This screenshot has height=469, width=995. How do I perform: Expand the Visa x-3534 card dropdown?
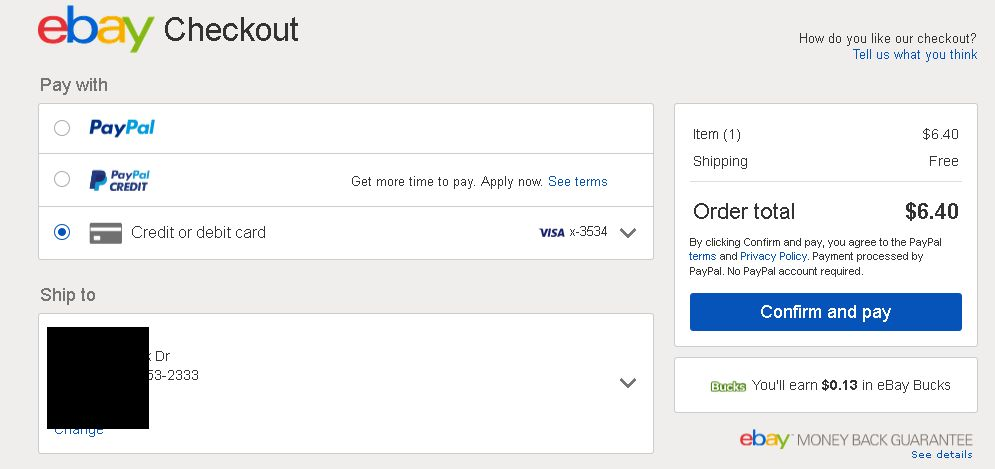tap(628, 233)
